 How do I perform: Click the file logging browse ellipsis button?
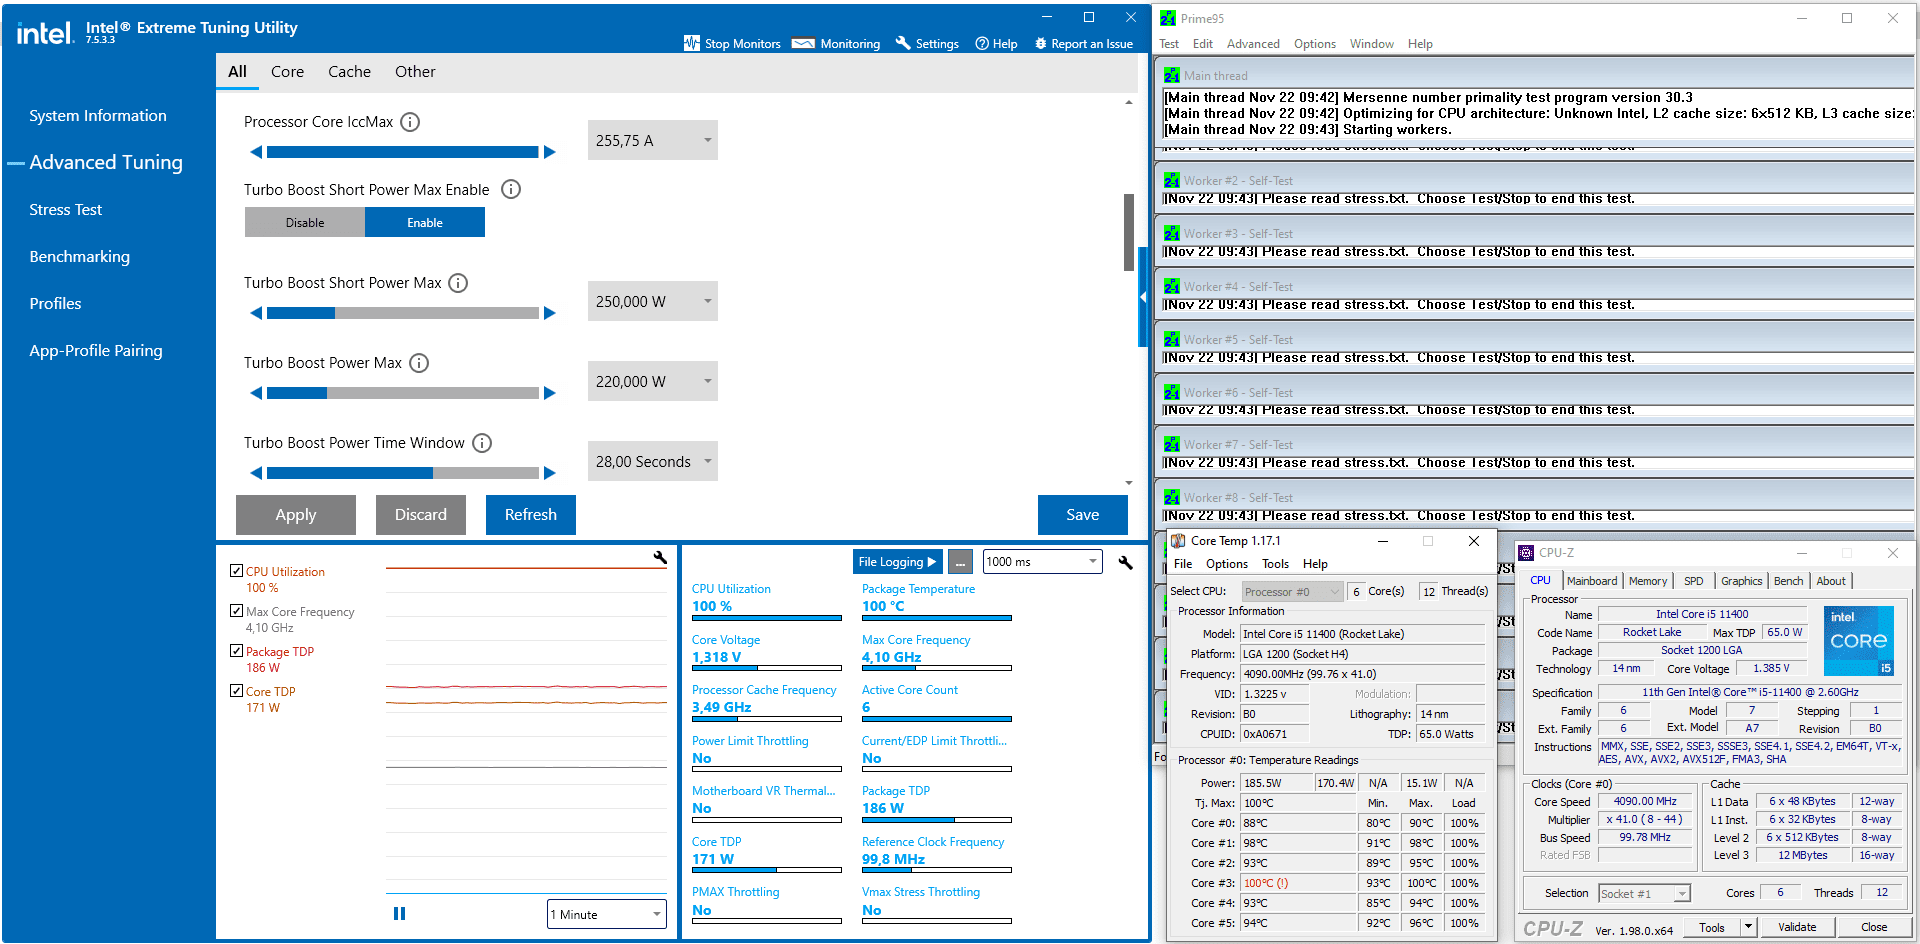[x=960, y=562]
